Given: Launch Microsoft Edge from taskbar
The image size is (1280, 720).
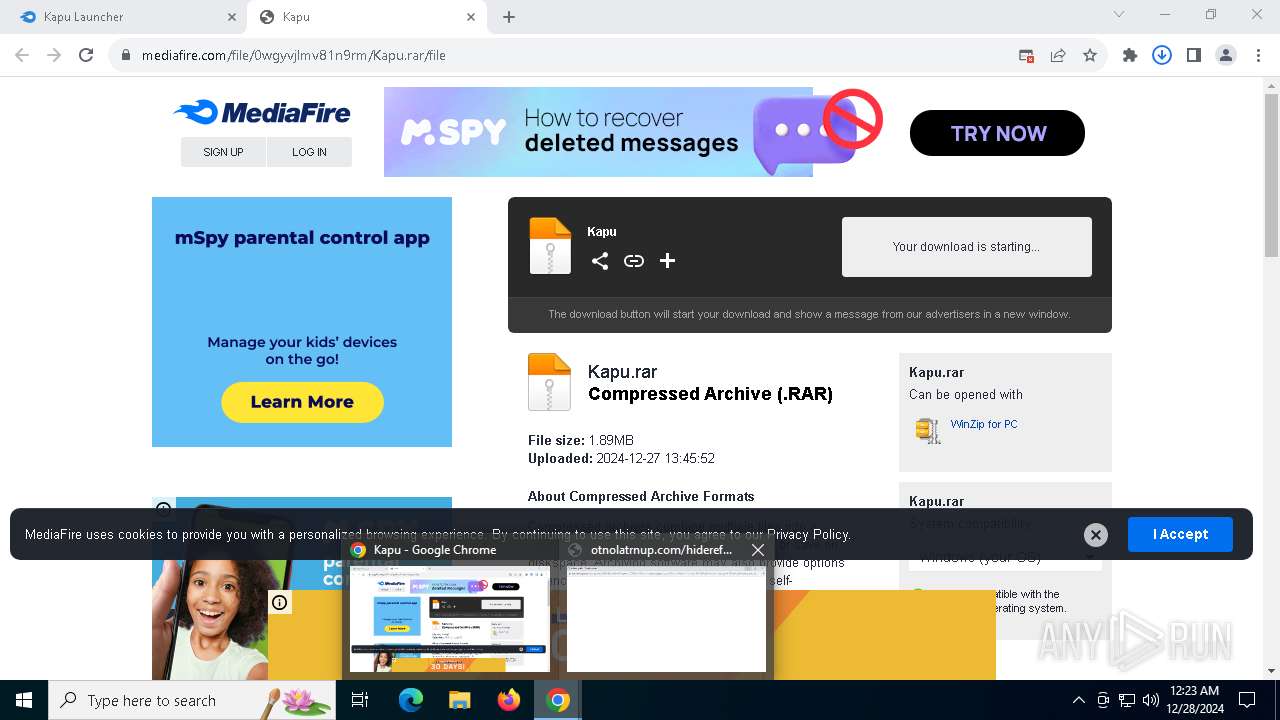Looking at the screenshot, I should (x=410, y=700).
